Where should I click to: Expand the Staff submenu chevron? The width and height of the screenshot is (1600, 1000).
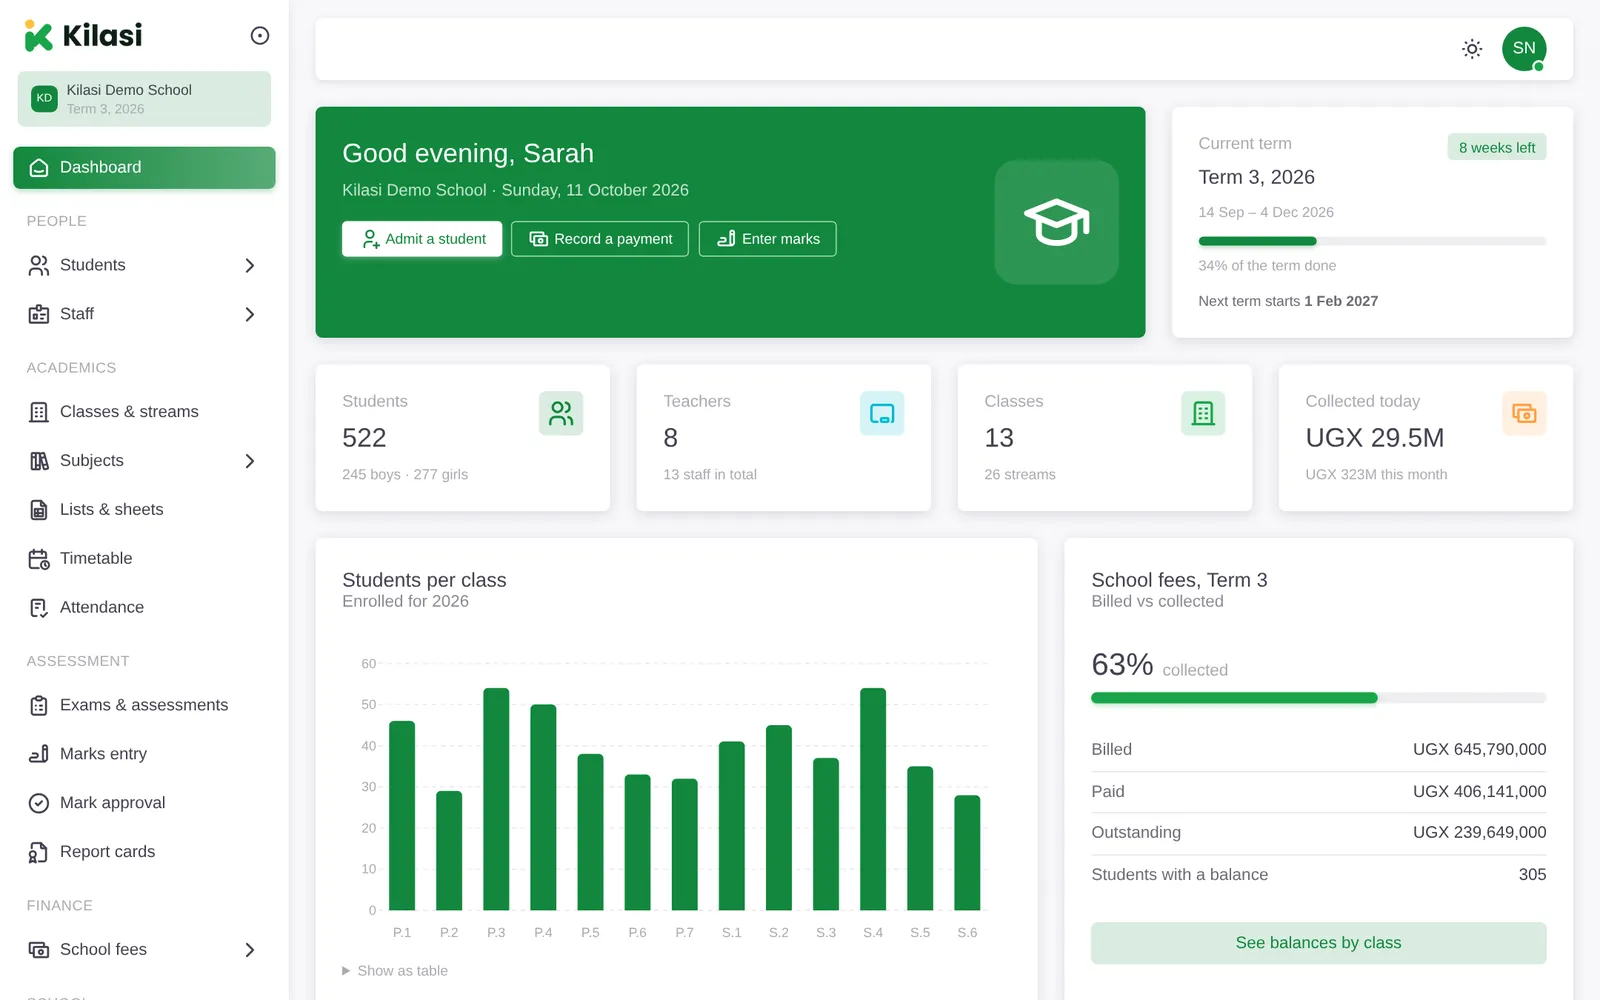pos(250,314)
